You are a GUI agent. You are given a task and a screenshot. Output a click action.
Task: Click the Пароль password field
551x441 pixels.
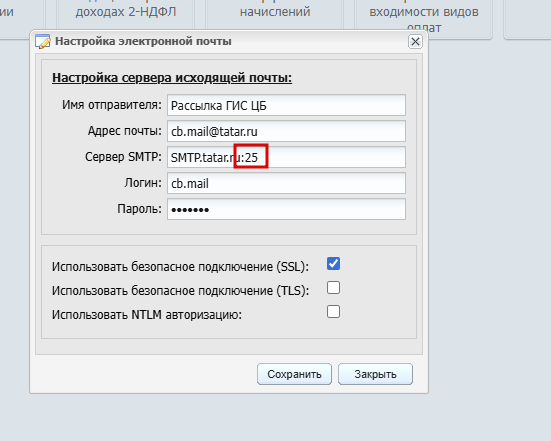tap(286, 209)
